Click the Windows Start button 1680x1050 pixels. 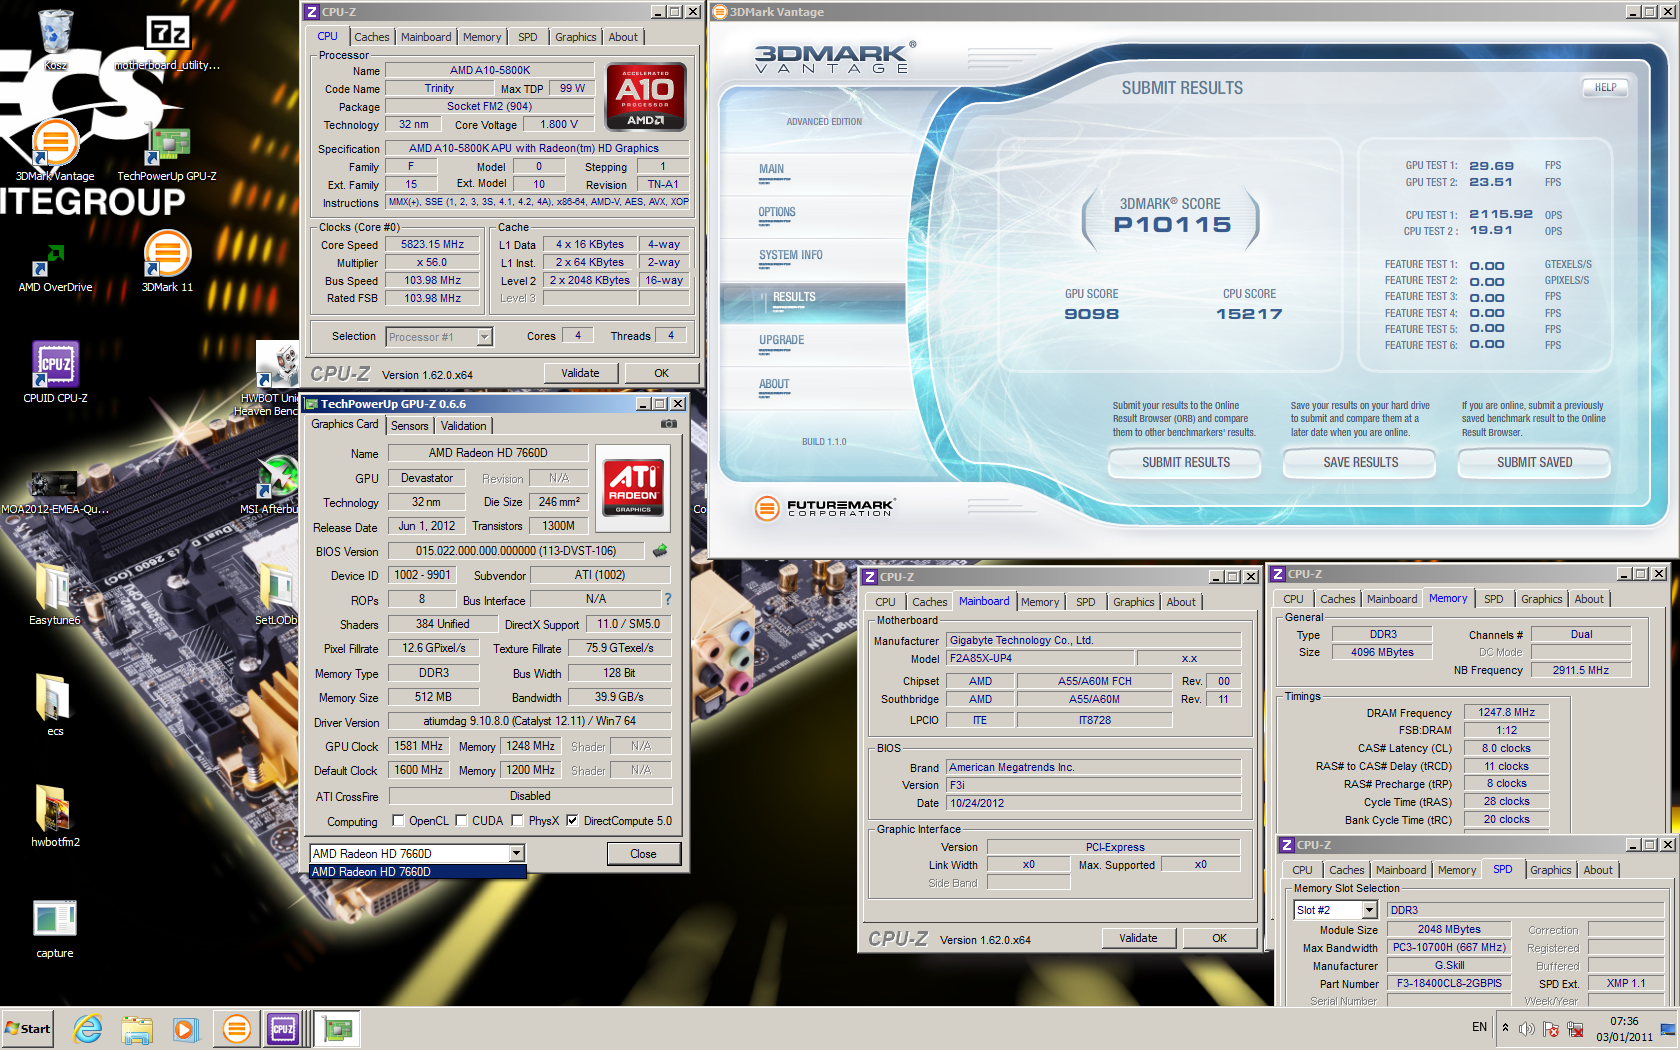(x=28, y=1029)
